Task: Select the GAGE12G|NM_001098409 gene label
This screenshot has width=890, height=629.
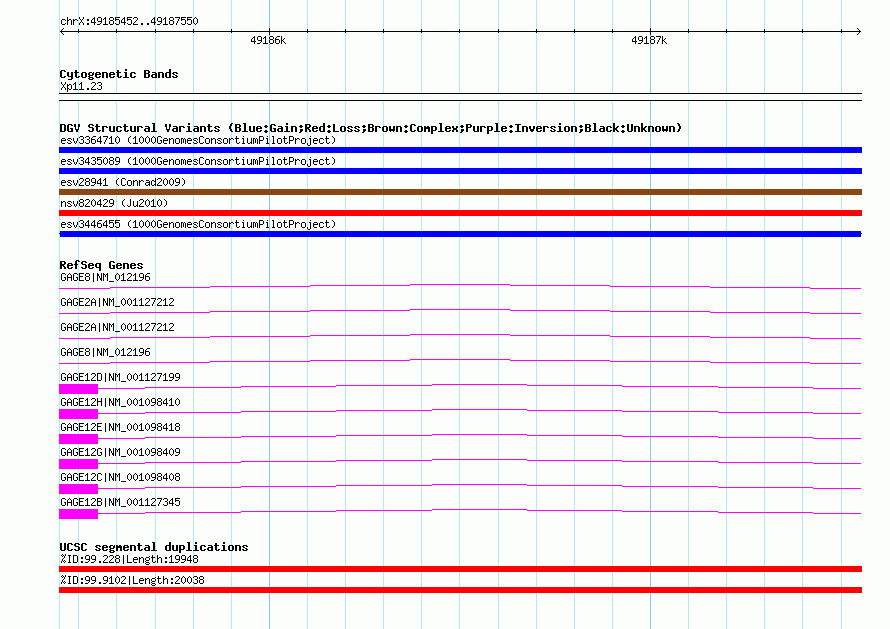Action: pos(120,452)
